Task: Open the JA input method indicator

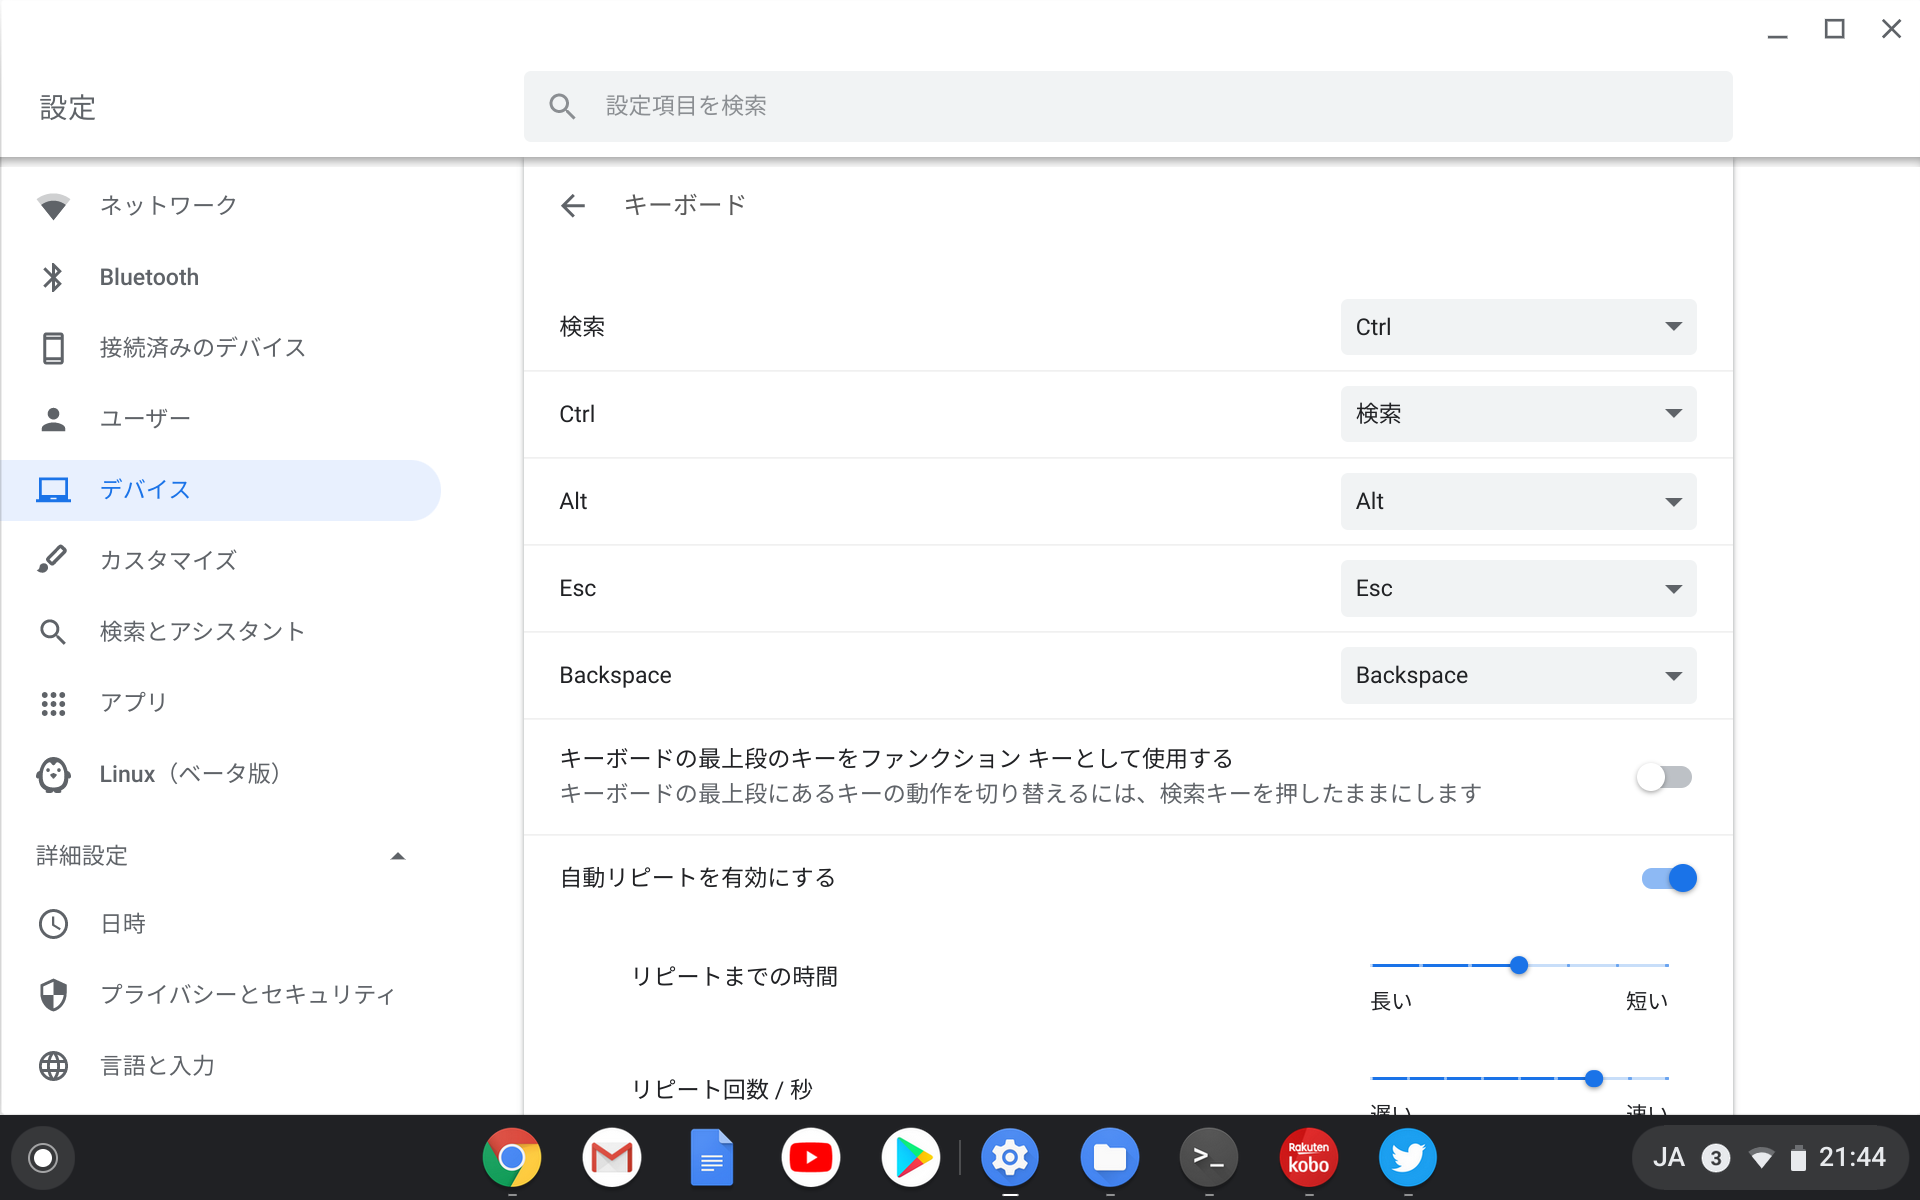Action: [1668, 1158]
